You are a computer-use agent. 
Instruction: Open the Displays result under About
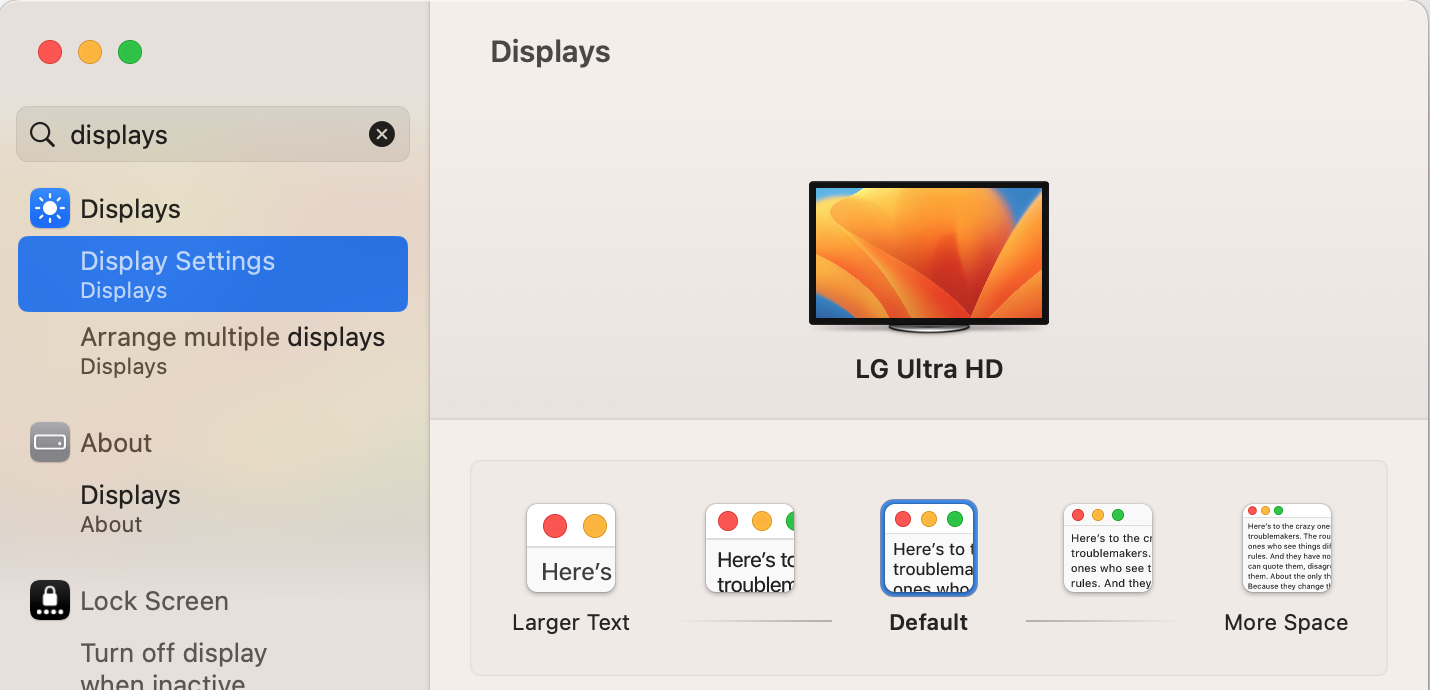[130, 508]
